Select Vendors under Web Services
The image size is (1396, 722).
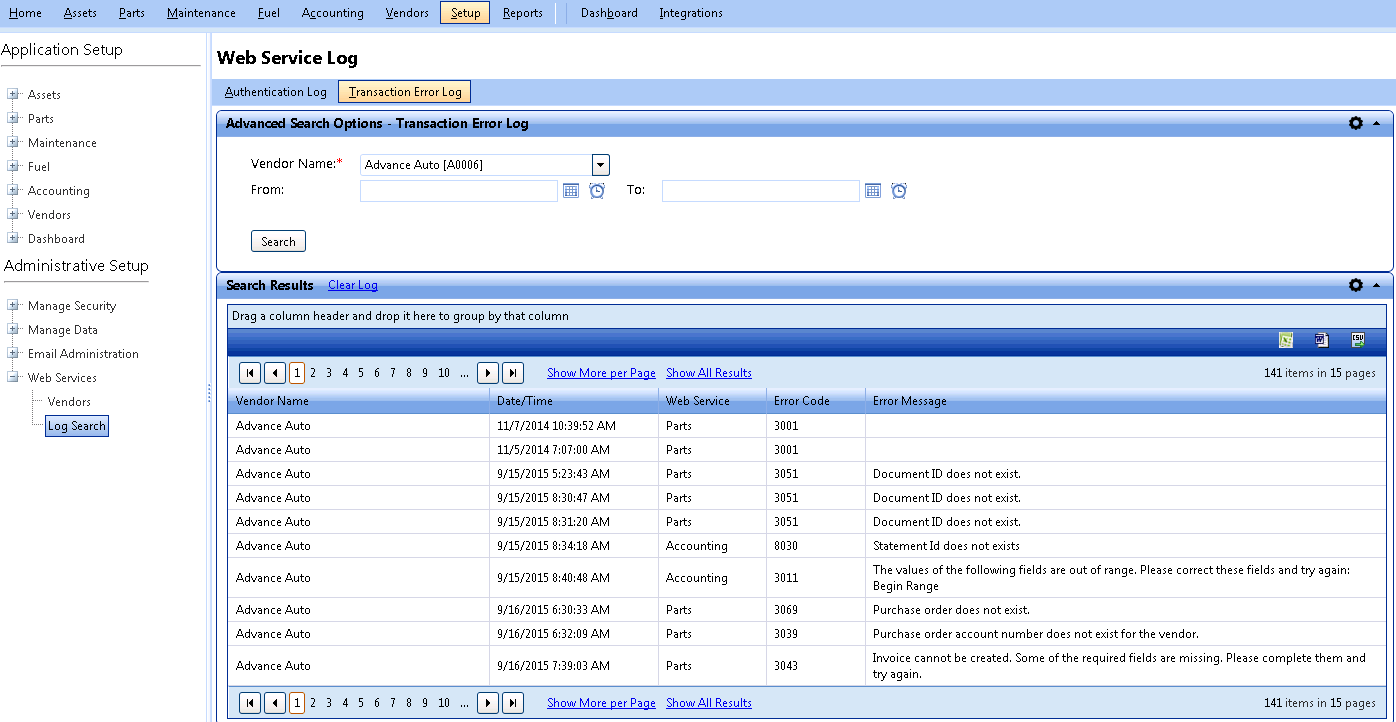[69, 402]
